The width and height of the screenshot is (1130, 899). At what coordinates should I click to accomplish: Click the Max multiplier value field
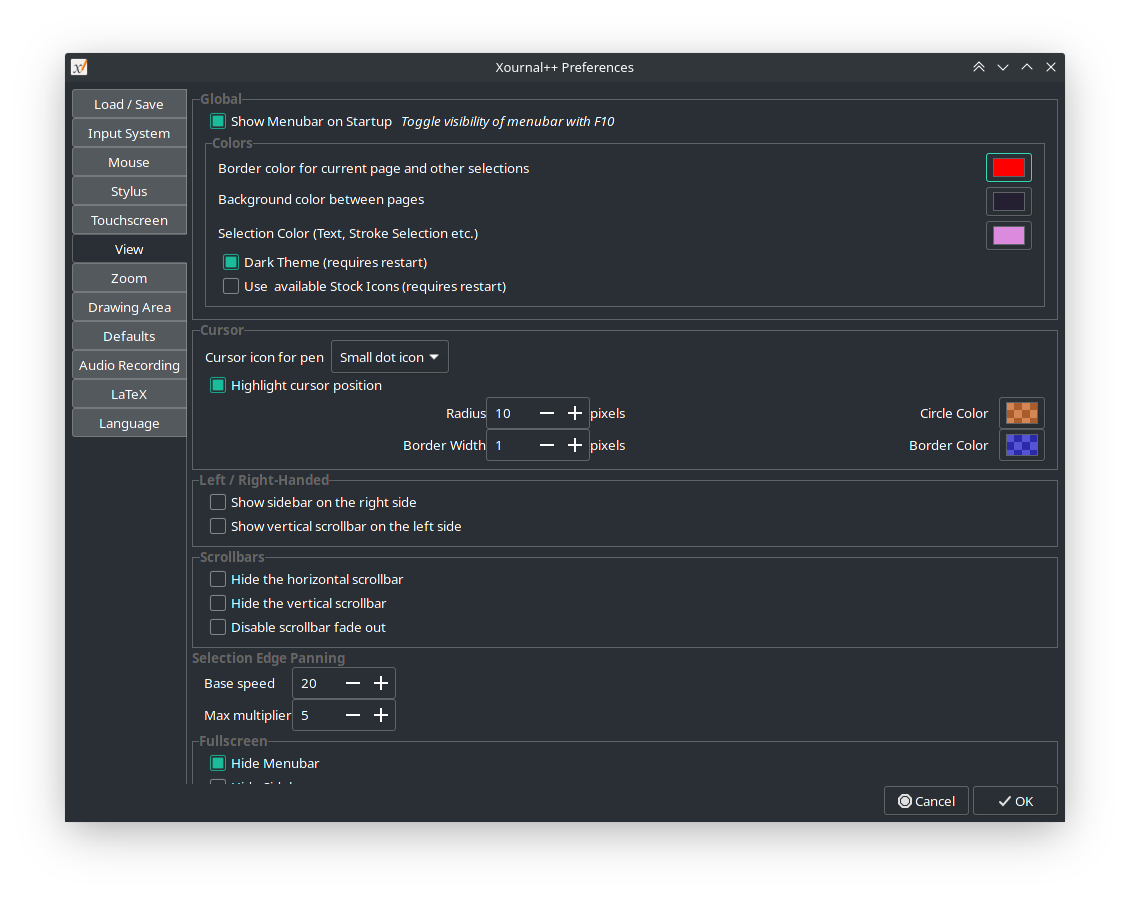click(x=316, y=715)
